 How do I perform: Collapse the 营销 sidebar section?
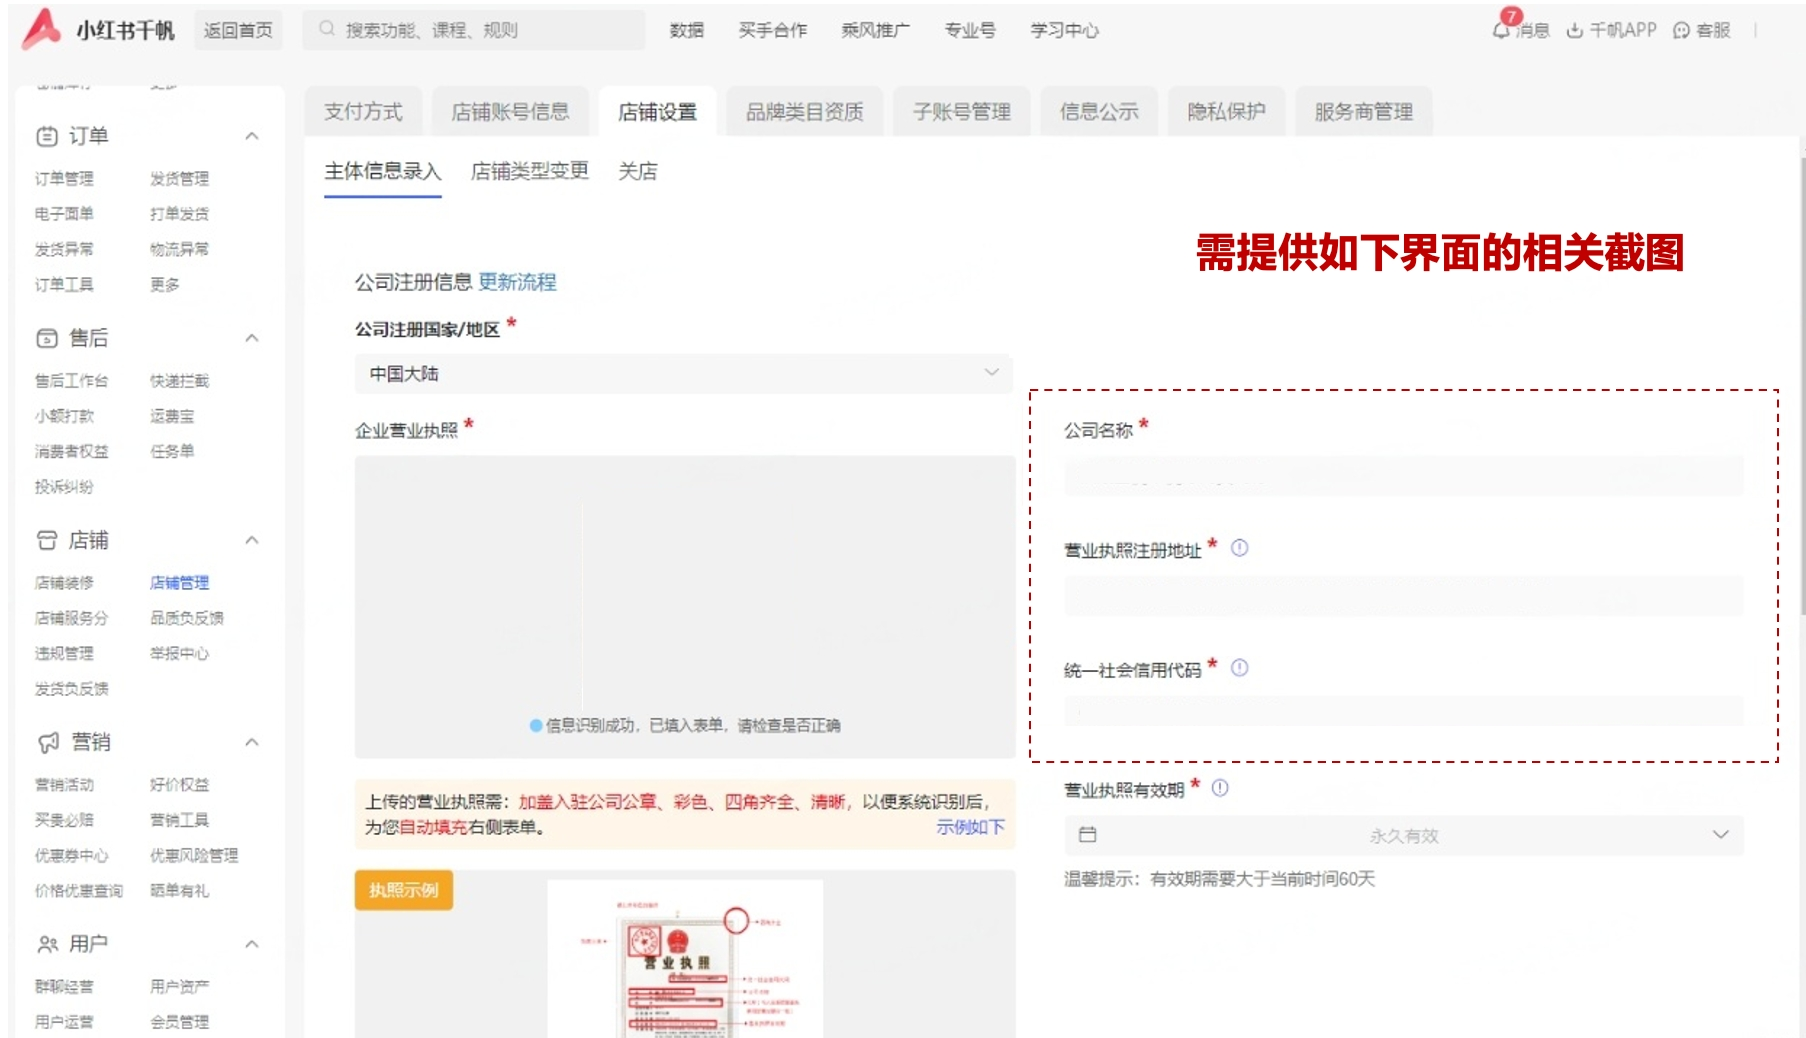coord(252,742)
